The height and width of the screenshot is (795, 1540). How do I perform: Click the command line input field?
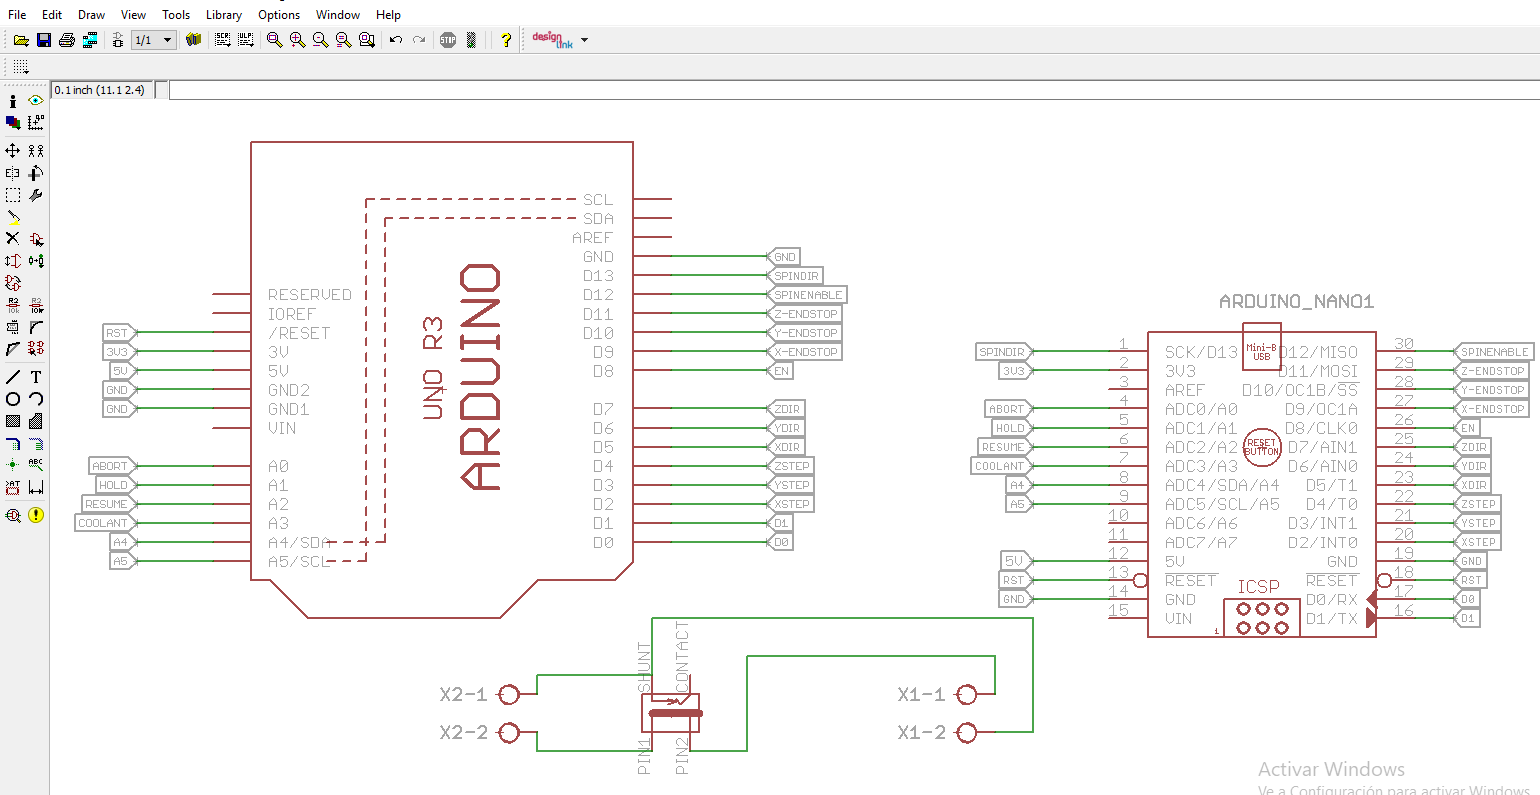coord(854,90)
